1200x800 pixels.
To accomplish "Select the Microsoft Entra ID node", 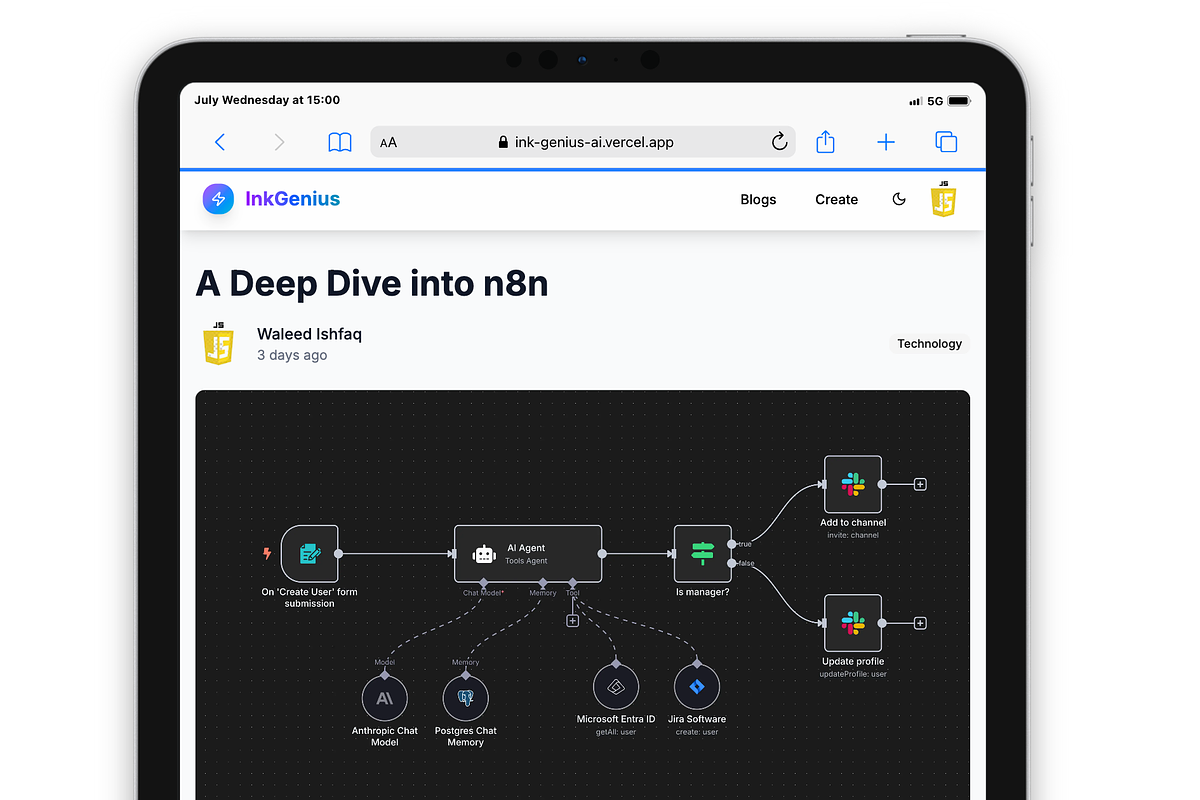I will (x=616, y=687).
